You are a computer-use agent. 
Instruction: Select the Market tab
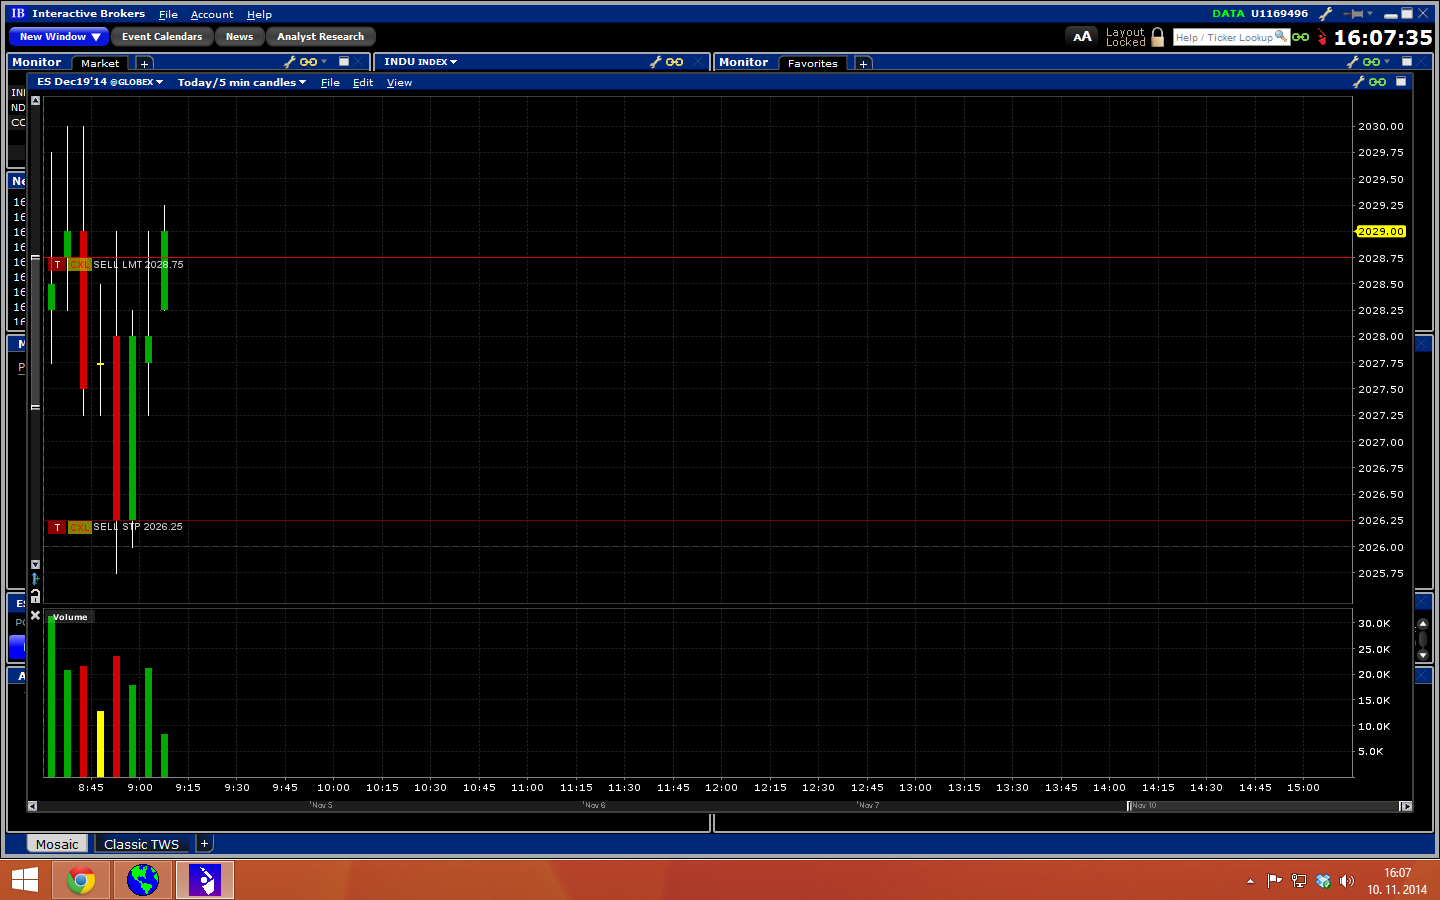click(100, 63)
